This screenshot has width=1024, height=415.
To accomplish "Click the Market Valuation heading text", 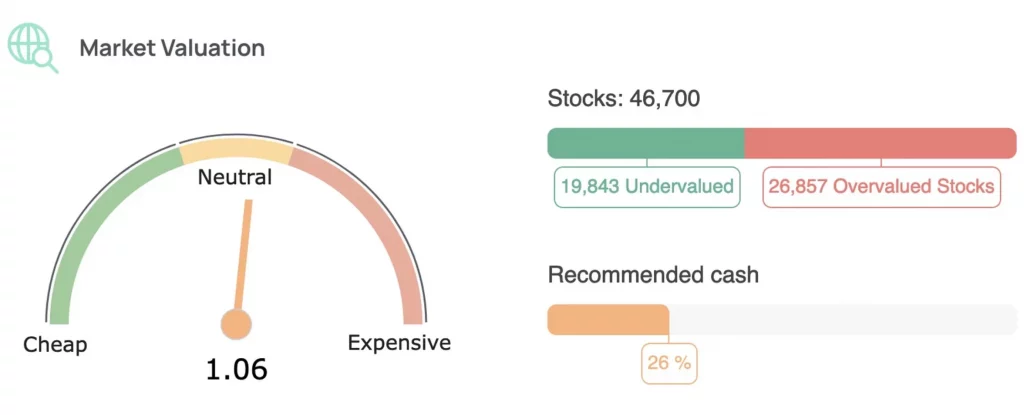I will click(x=172, y=48).
